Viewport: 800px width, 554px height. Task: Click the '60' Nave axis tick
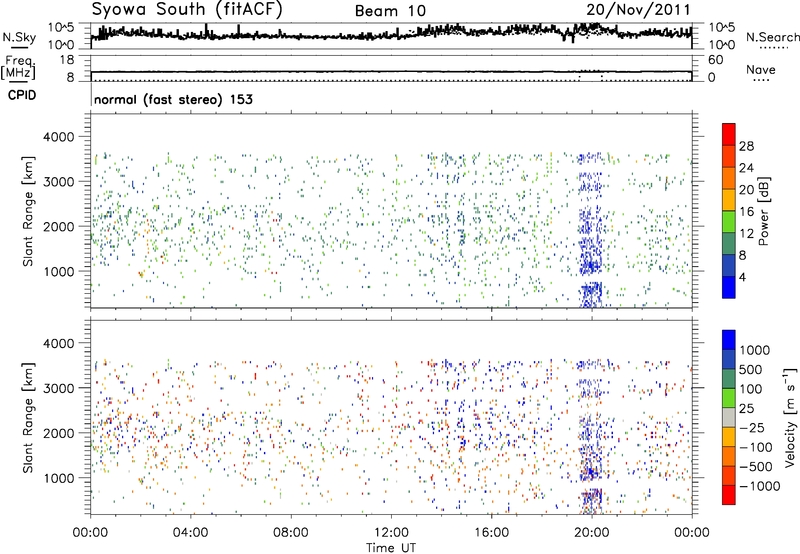[715, 60]
